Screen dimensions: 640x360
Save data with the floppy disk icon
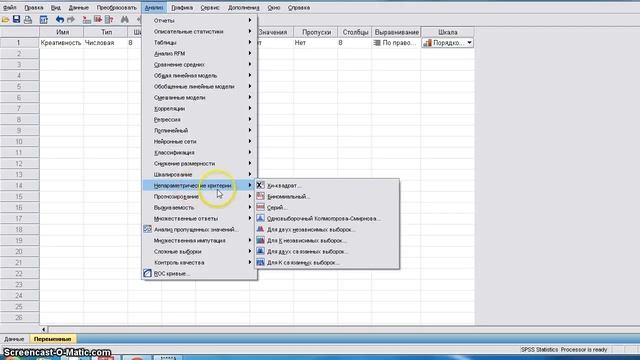[x=16, y=19]
